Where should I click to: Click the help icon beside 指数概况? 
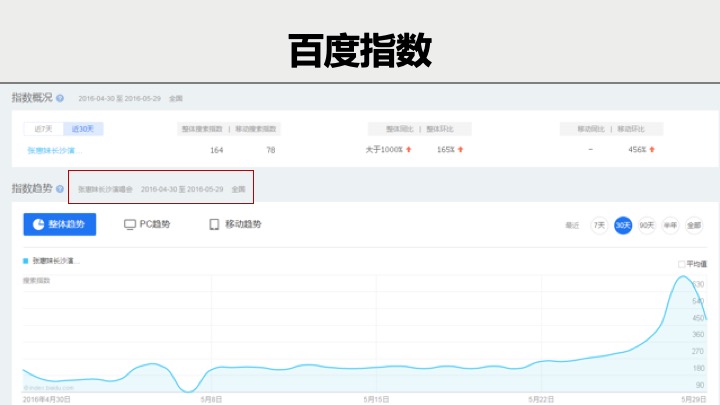pos(60,98)
